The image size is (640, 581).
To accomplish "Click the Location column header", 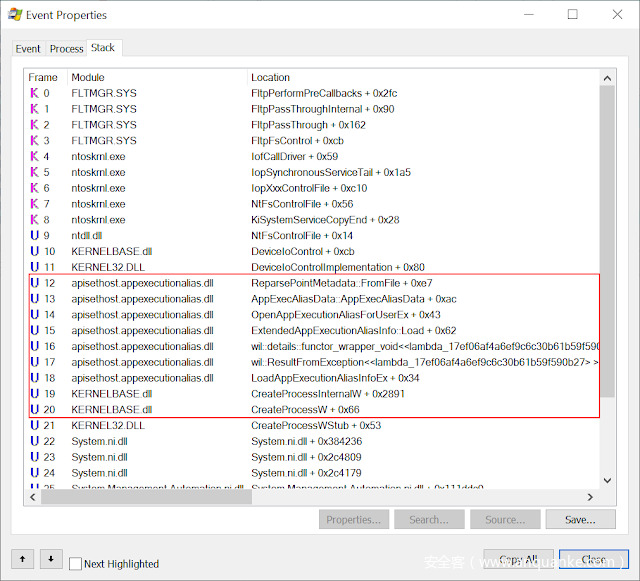I will click(423, 77).
